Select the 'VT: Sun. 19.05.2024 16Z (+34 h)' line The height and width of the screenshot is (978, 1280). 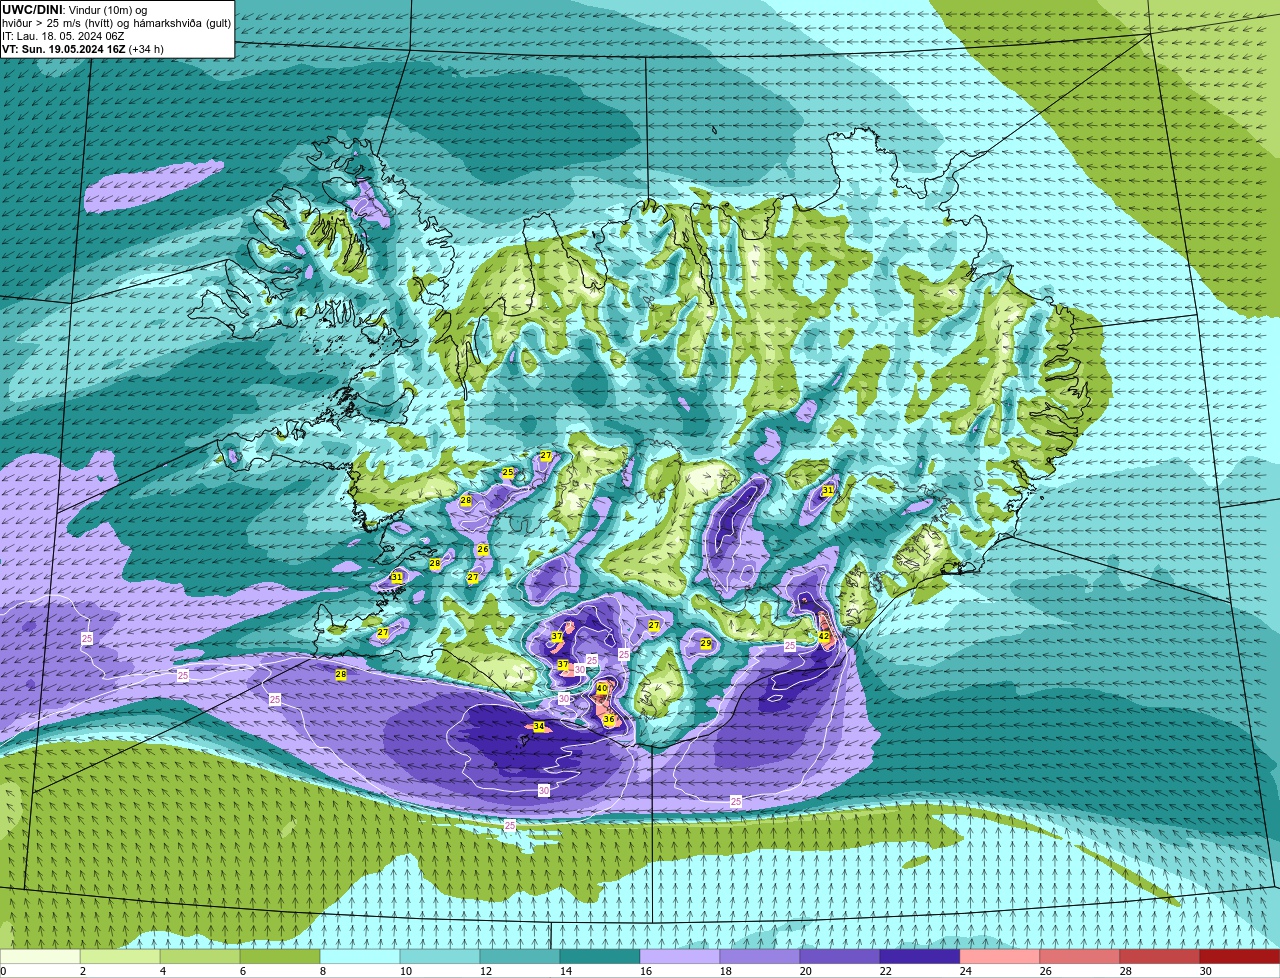tap(83, 49)
